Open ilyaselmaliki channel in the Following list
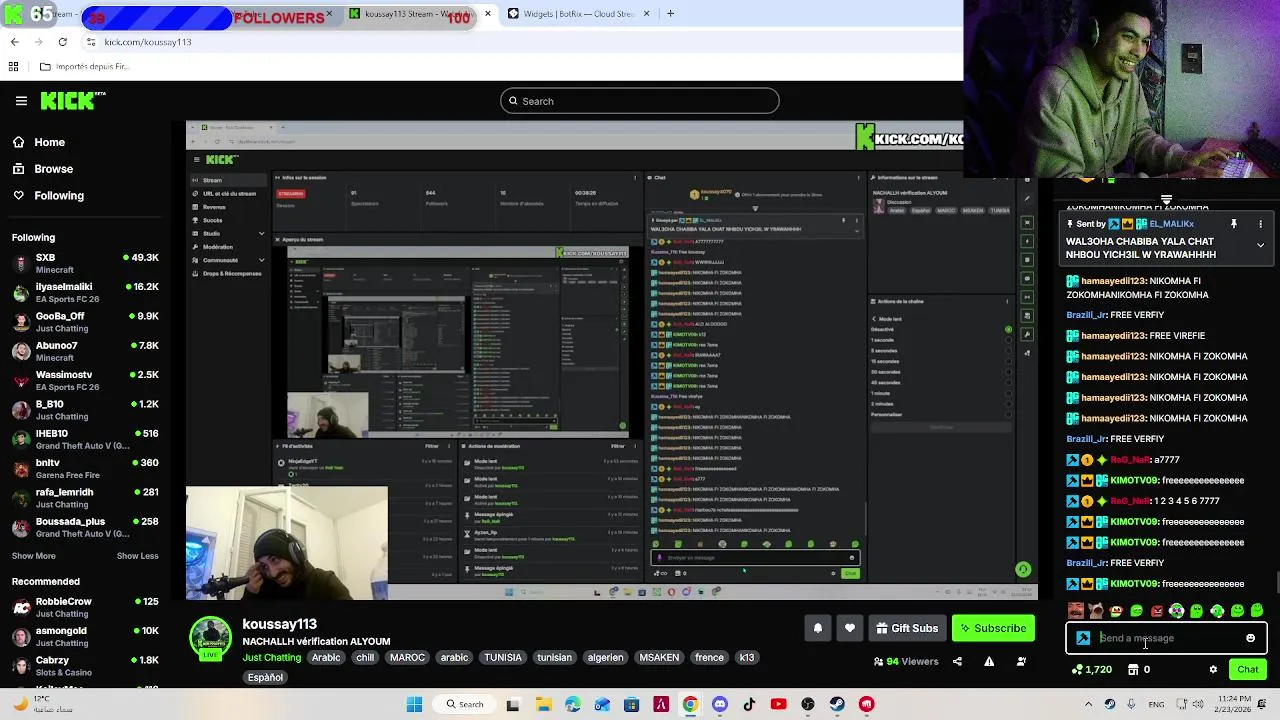This screenshot has height=720, width=1280. (85, 292)
